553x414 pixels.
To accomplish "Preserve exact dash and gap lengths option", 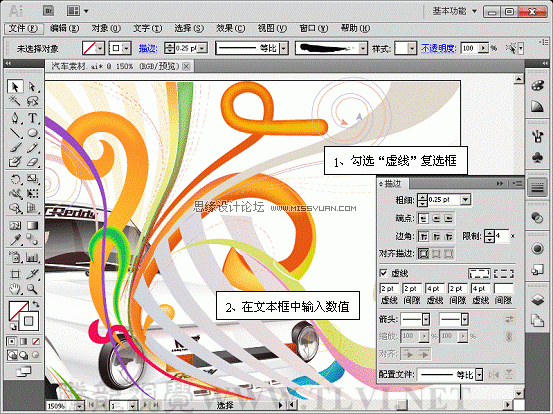I will (x=479, y=273).
